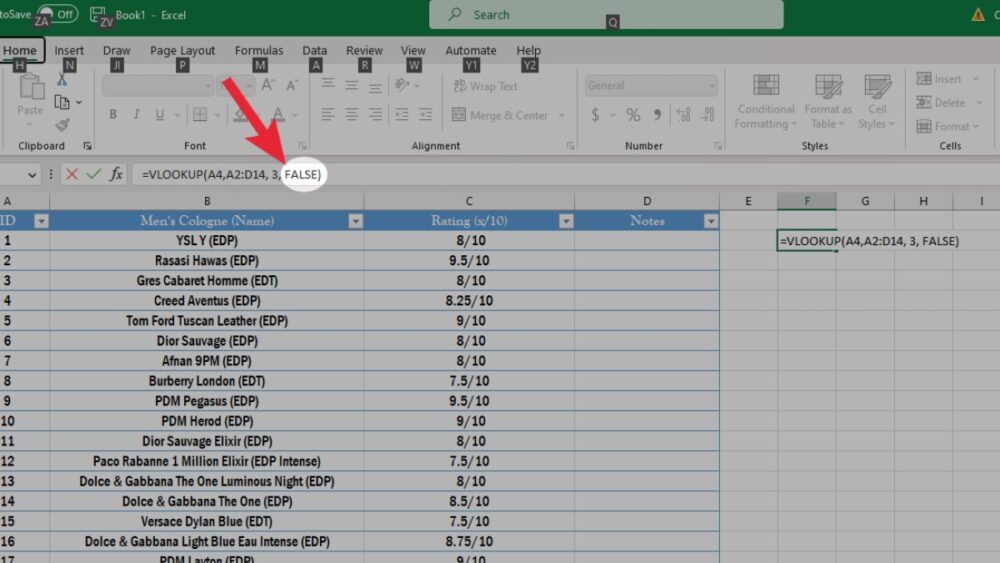Viewport: 1000px width, 563px height.
Task: Cancel the formula with the red X
Action: pos(71,174)
